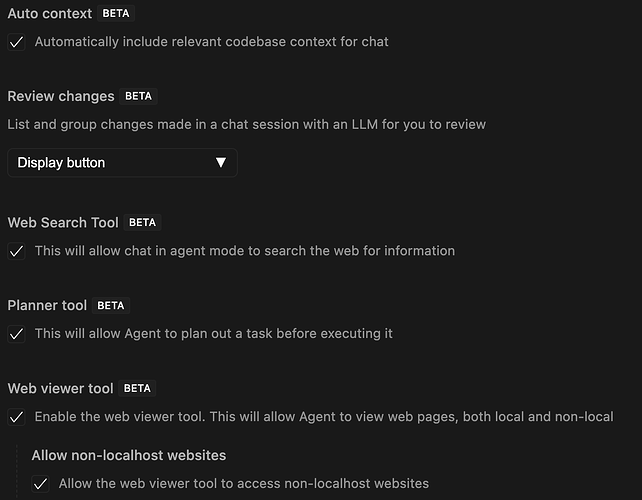Click the Auto context heading

(50, 14)
